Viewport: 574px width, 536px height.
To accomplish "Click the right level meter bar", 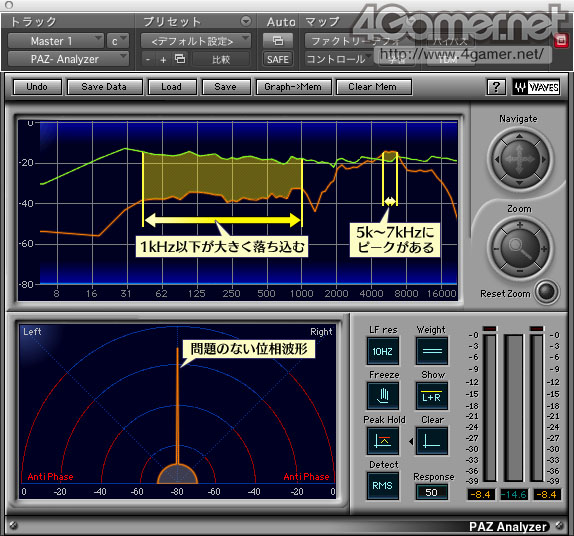I will point(537,407).
